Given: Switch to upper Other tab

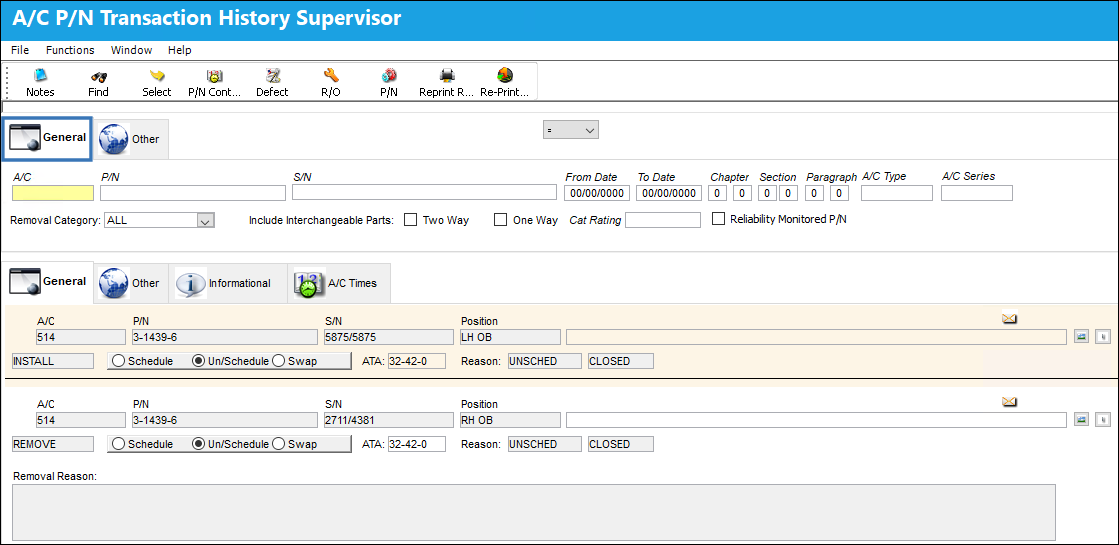Looking at the screenshot, I should (x=130, y=139).
